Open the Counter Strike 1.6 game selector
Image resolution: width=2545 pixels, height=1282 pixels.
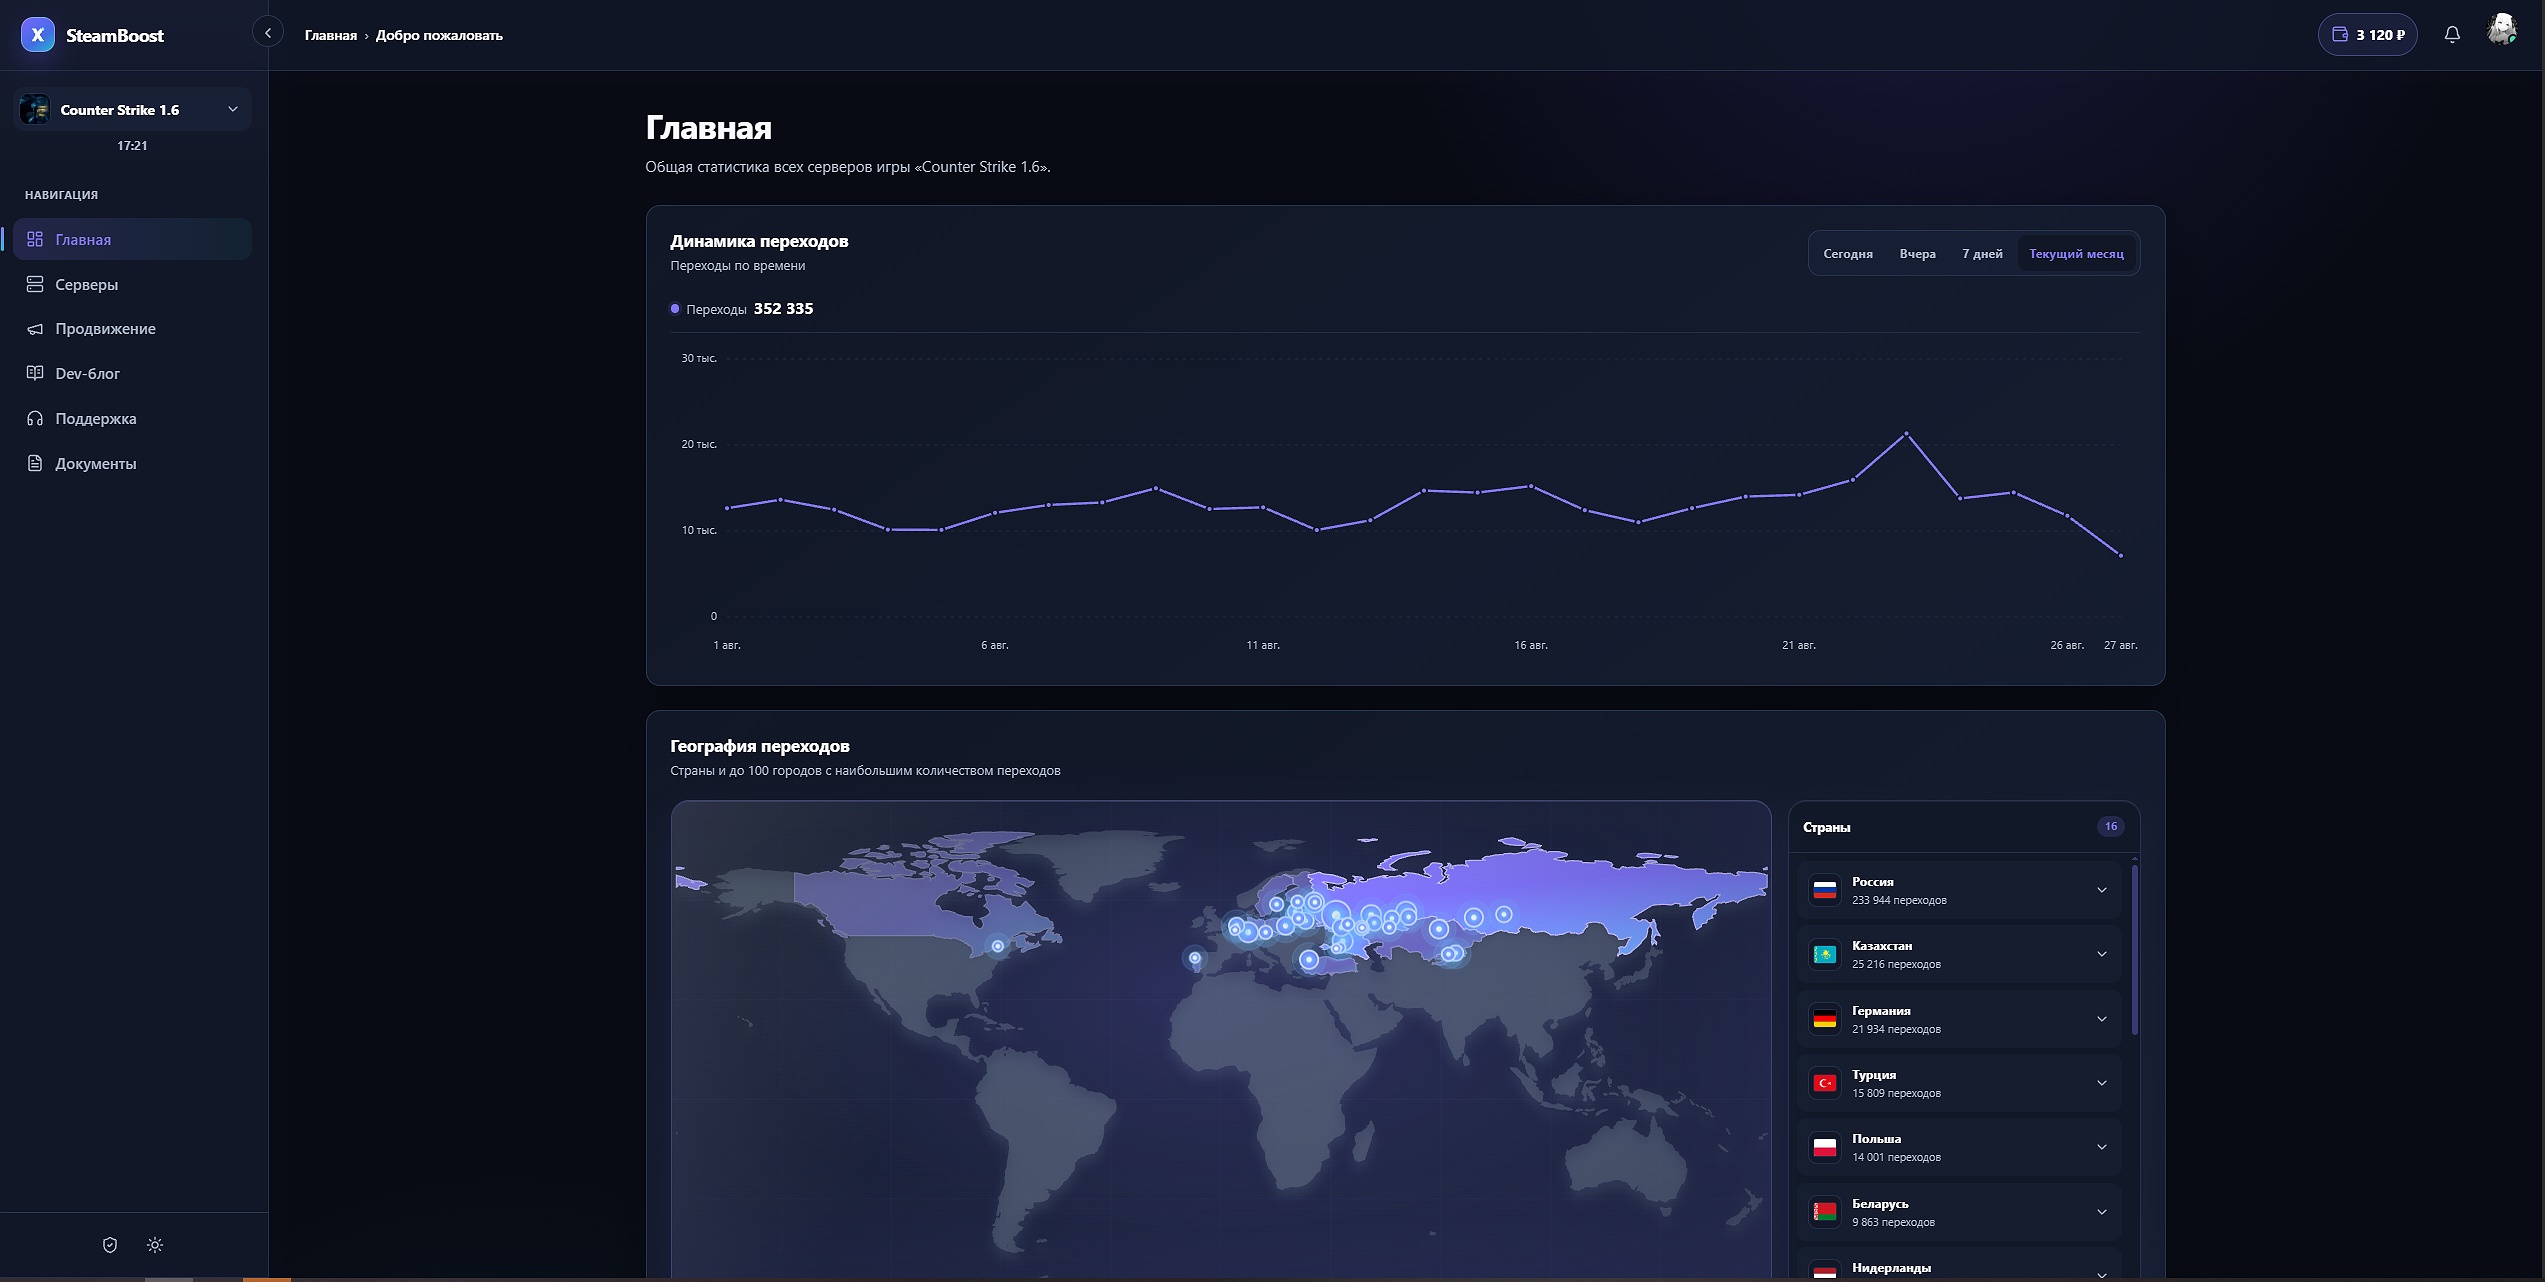click(132, 110)
